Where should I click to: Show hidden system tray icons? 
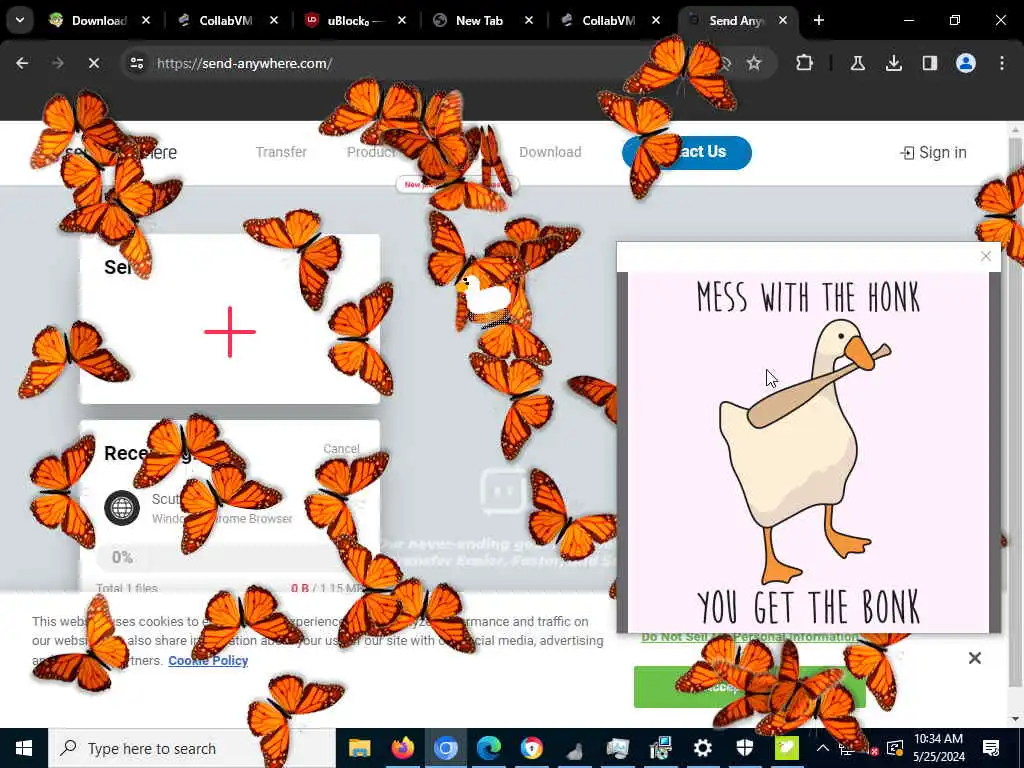pos(823,748)
